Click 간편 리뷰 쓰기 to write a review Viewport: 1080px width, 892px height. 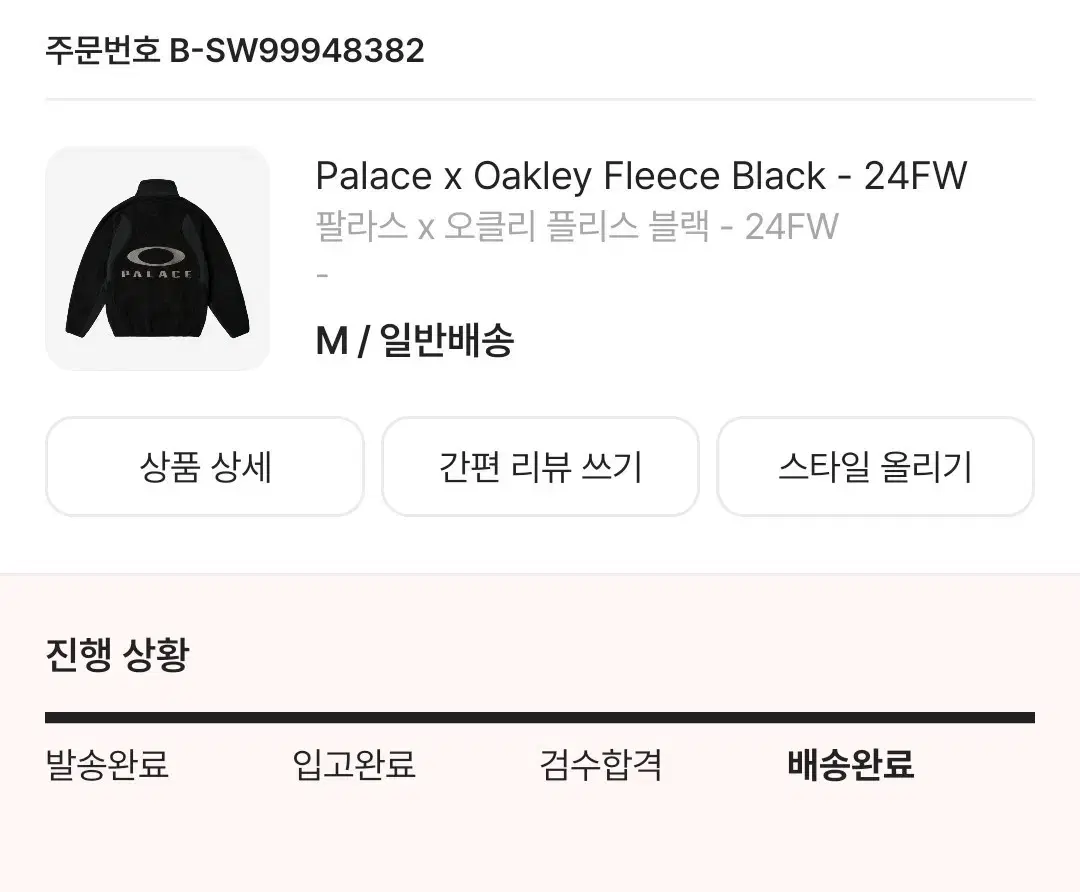point(540,466)
